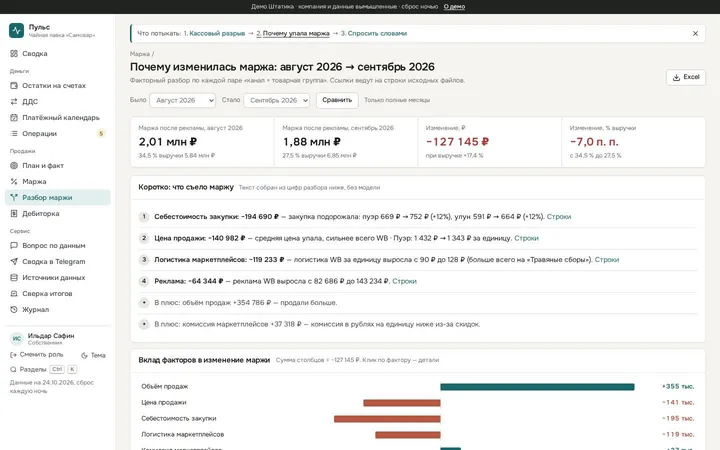Click В плюс: объём продаж row
Screen dimensions: 720x450
coord(417,303)
